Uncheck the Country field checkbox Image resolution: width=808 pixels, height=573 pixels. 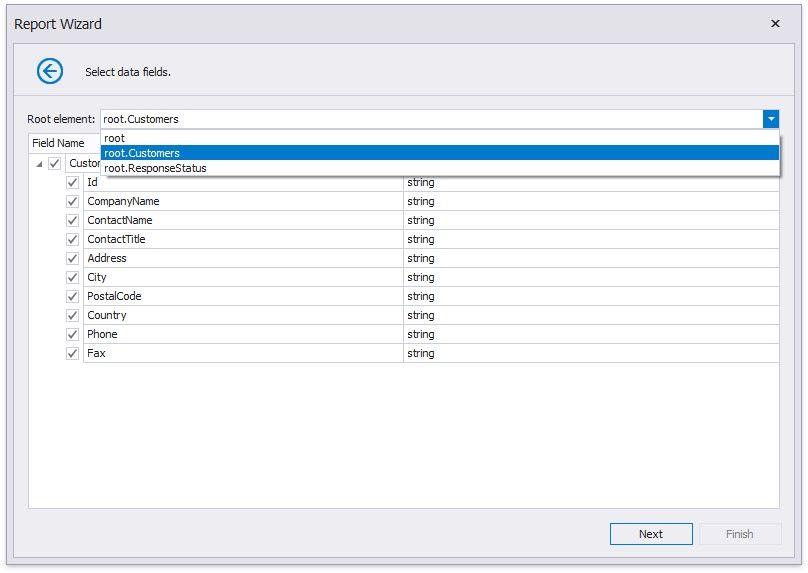(x=72, y=315)
